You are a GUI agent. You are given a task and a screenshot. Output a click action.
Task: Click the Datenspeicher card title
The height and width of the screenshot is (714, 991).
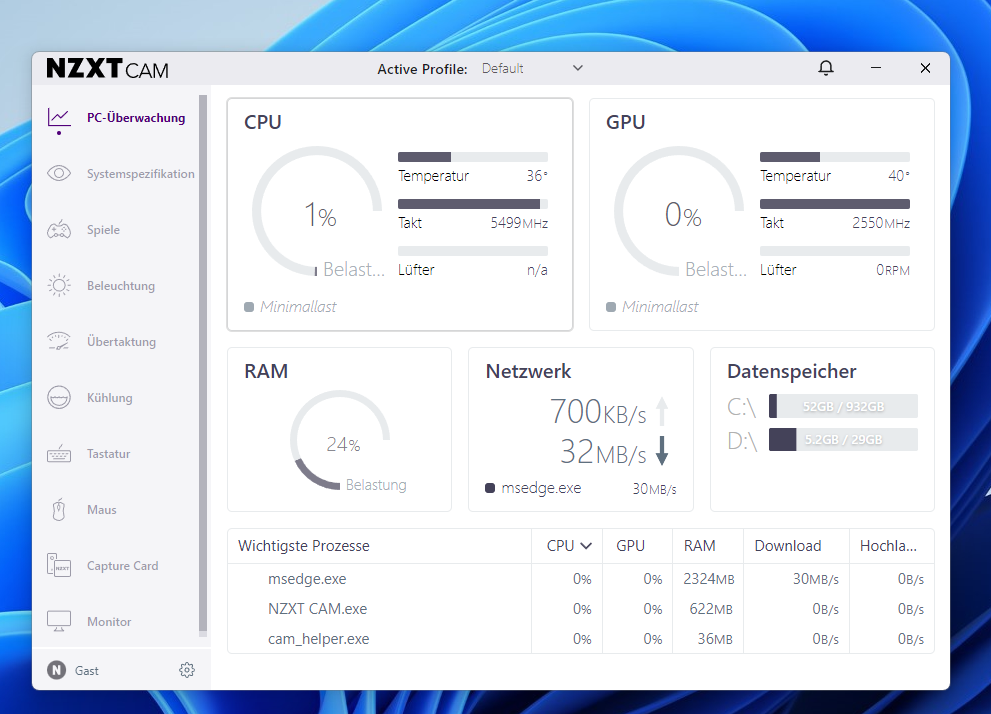tap(791, 371)
